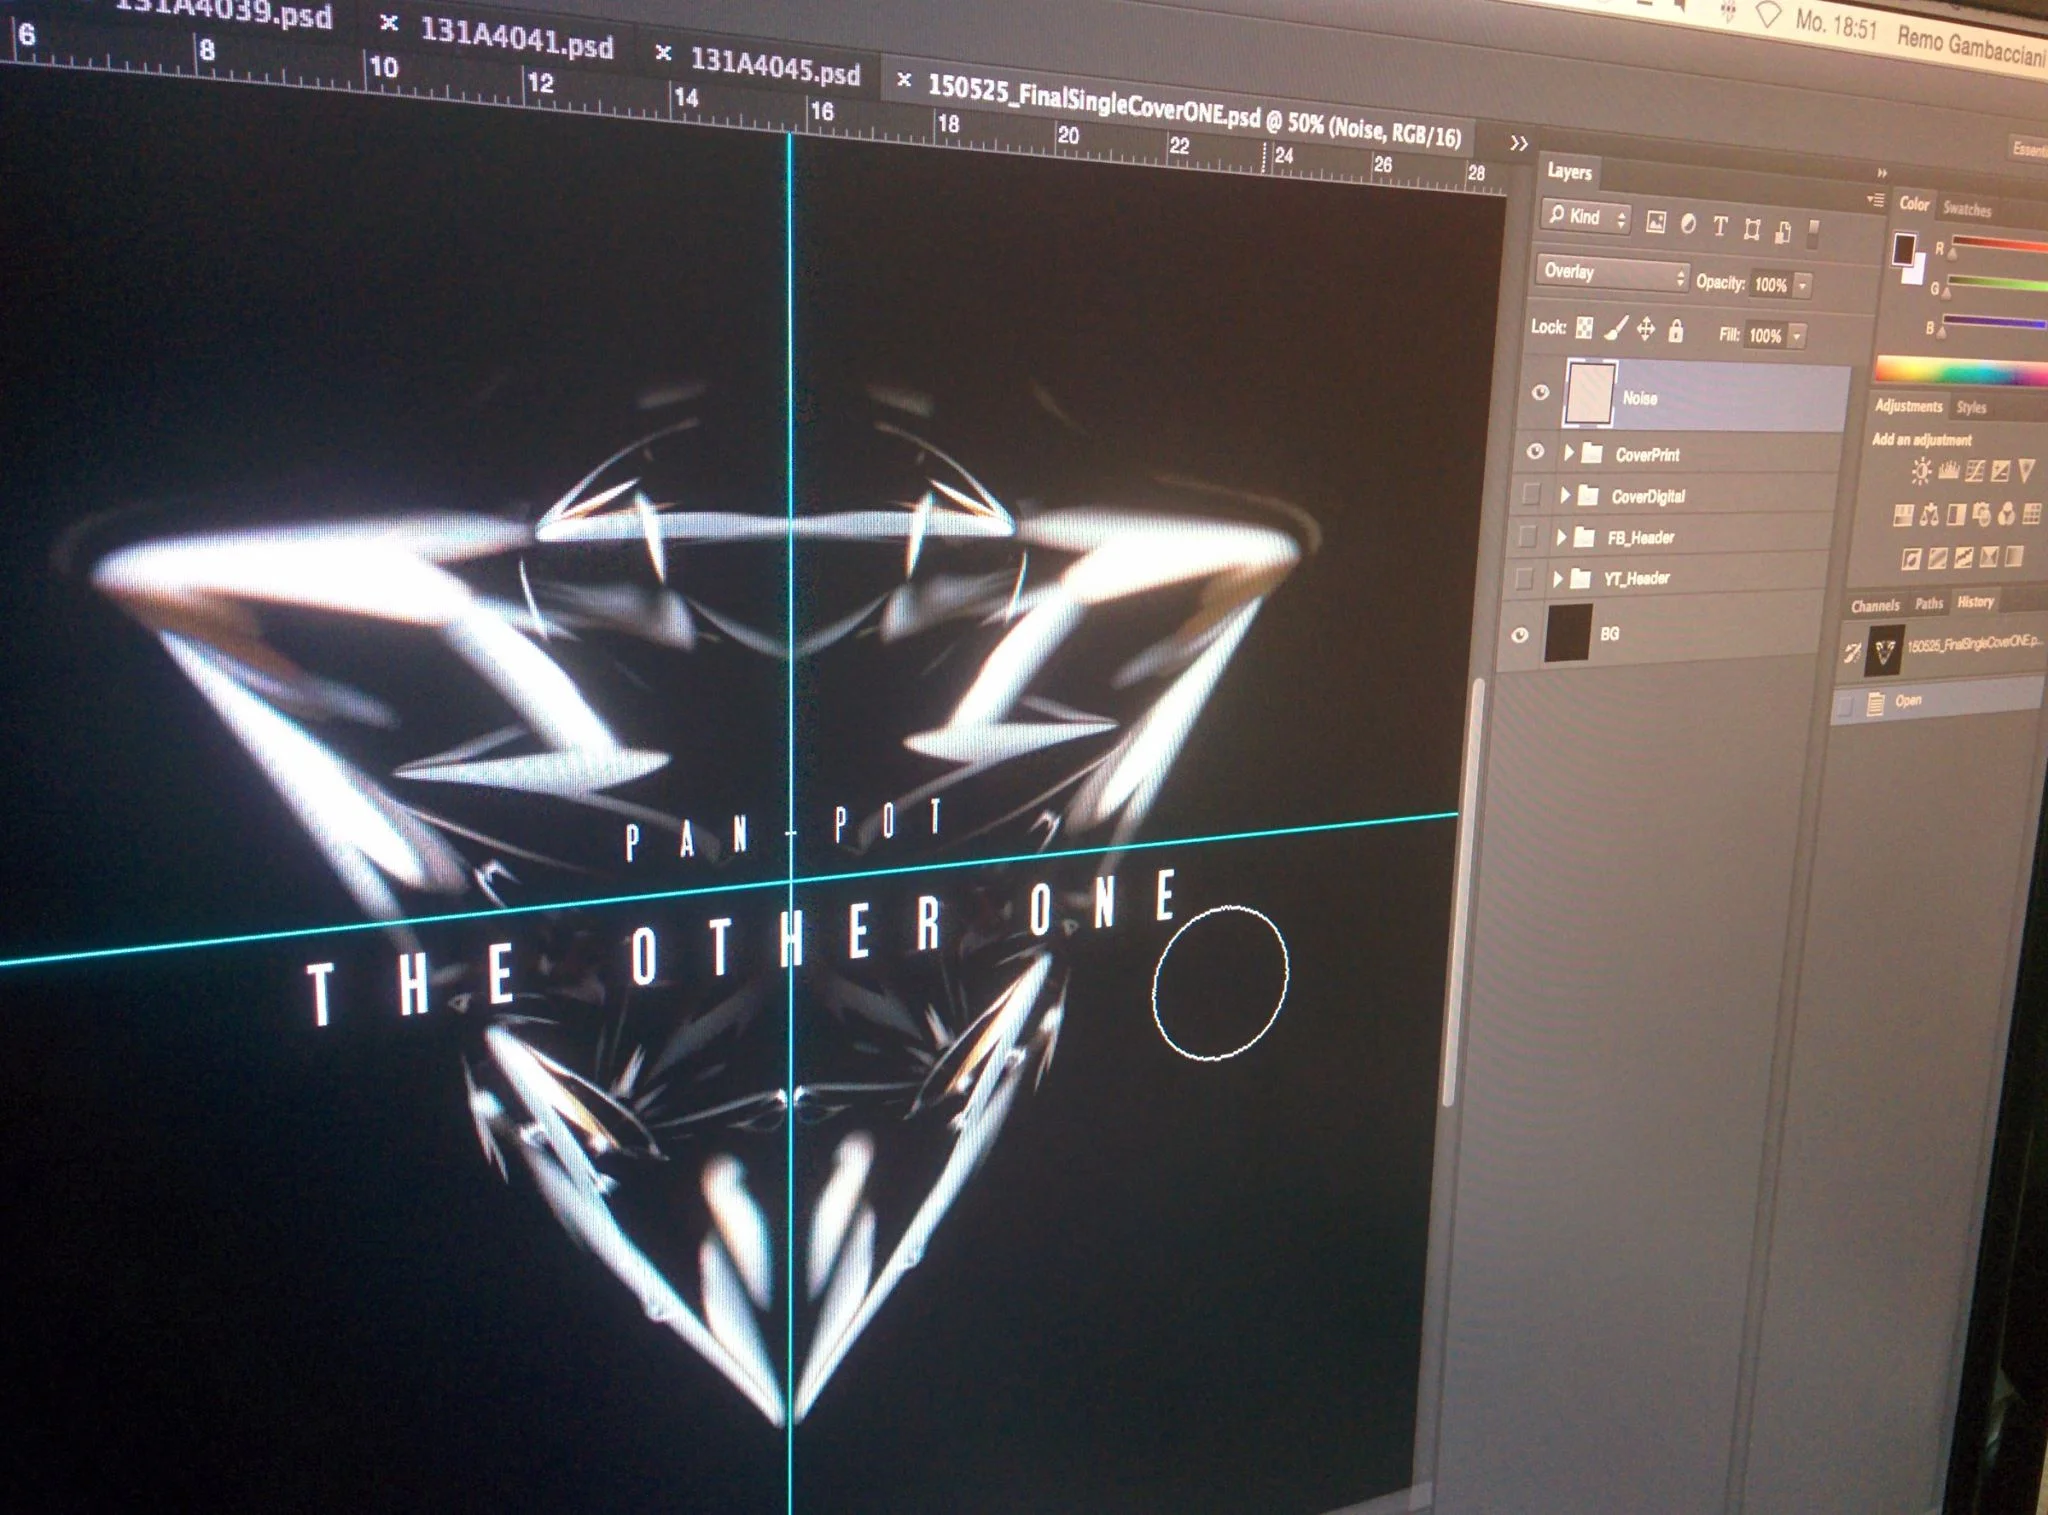Click lock transparent pixels icon

pyautogui.click(x=1584, y=327)
